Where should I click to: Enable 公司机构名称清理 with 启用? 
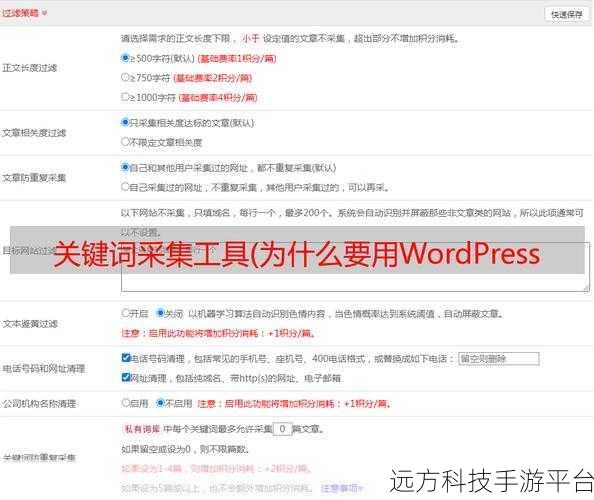point(125,403)
